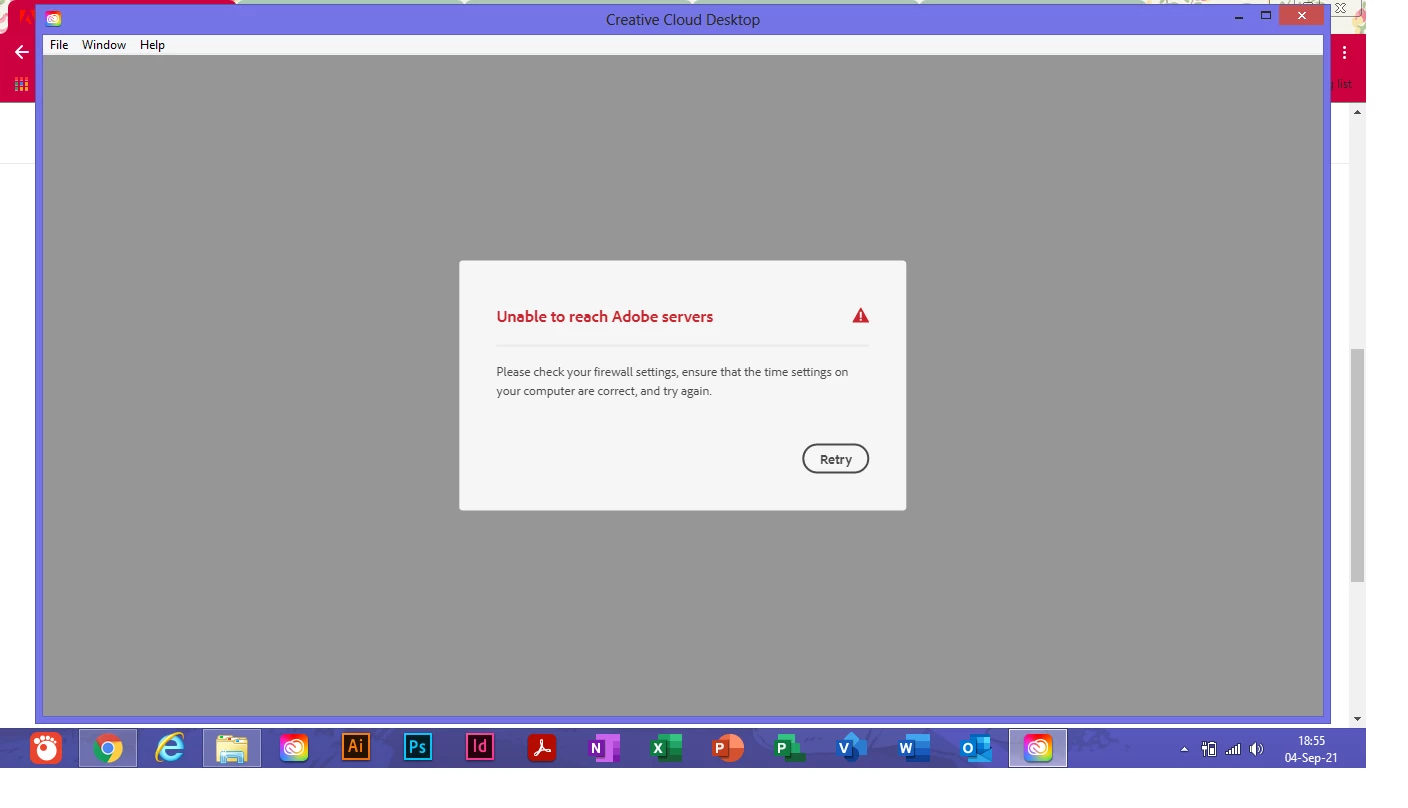Screen dimensions: 1408x808
Task: Open Microsoft Visio from the taskbar
Action: click(x=852, y=748)
